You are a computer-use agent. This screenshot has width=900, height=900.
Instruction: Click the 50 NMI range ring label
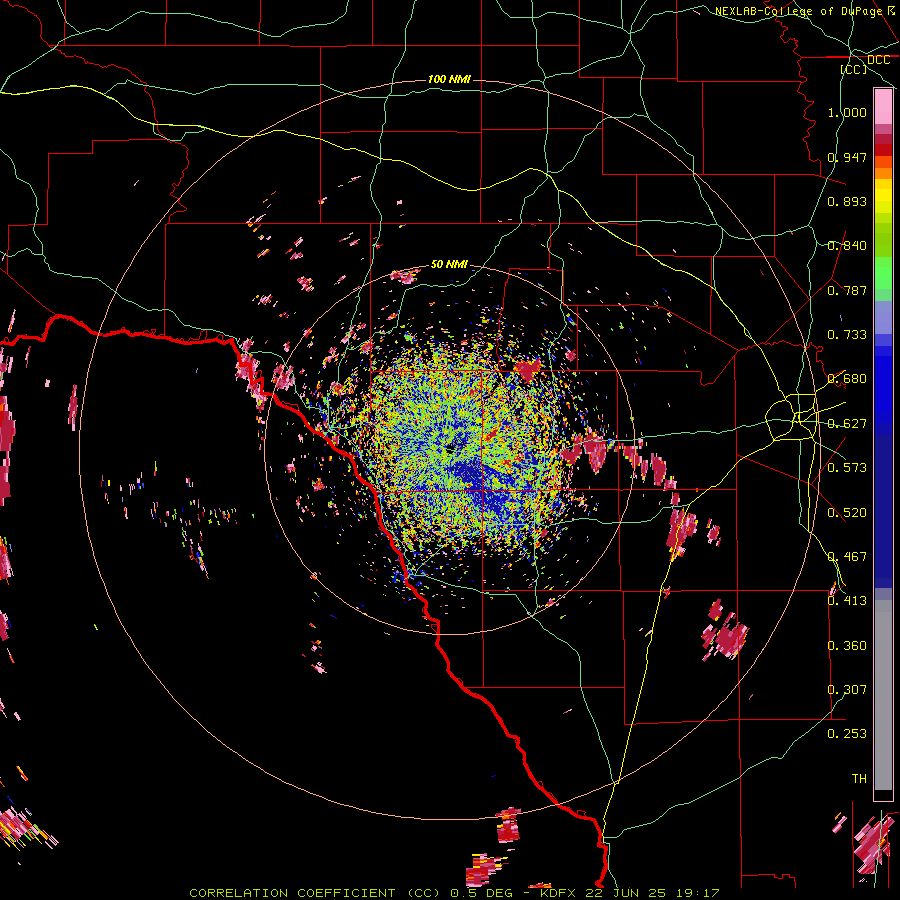click(449, 264)
